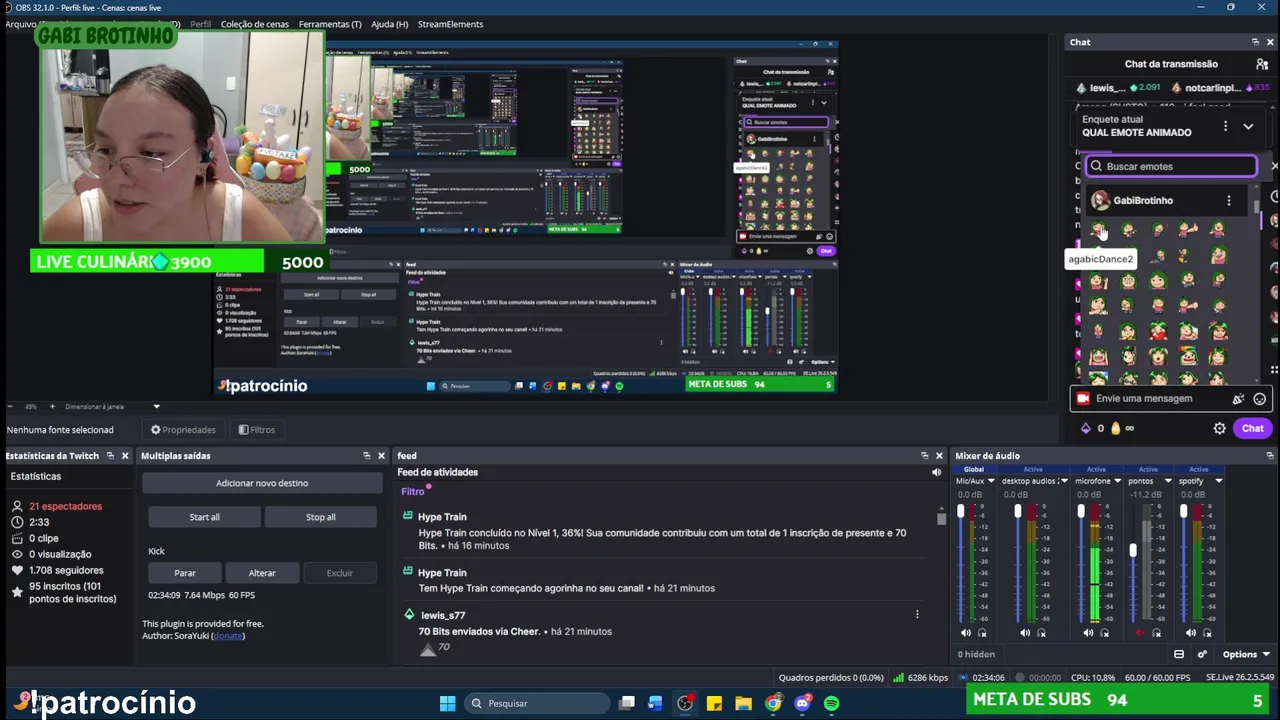Adjust the Mic/Aux volume fader
This screenshot has width=1280, height=720.
pos(961,513)
